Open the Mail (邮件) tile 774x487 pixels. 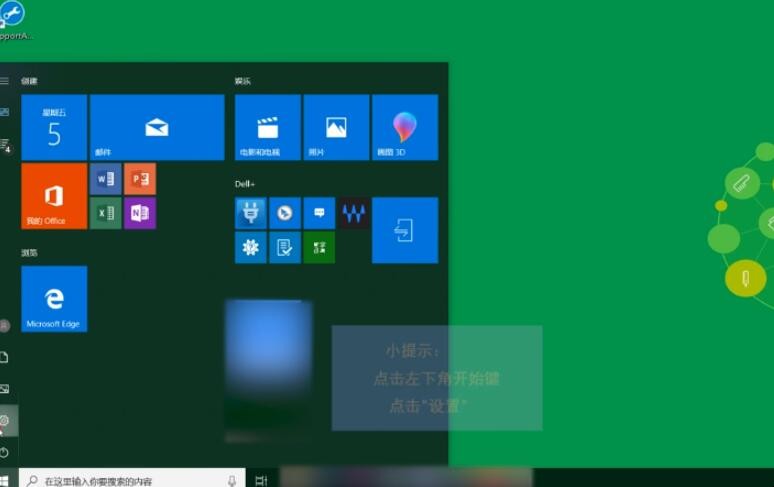coord(157,128)
